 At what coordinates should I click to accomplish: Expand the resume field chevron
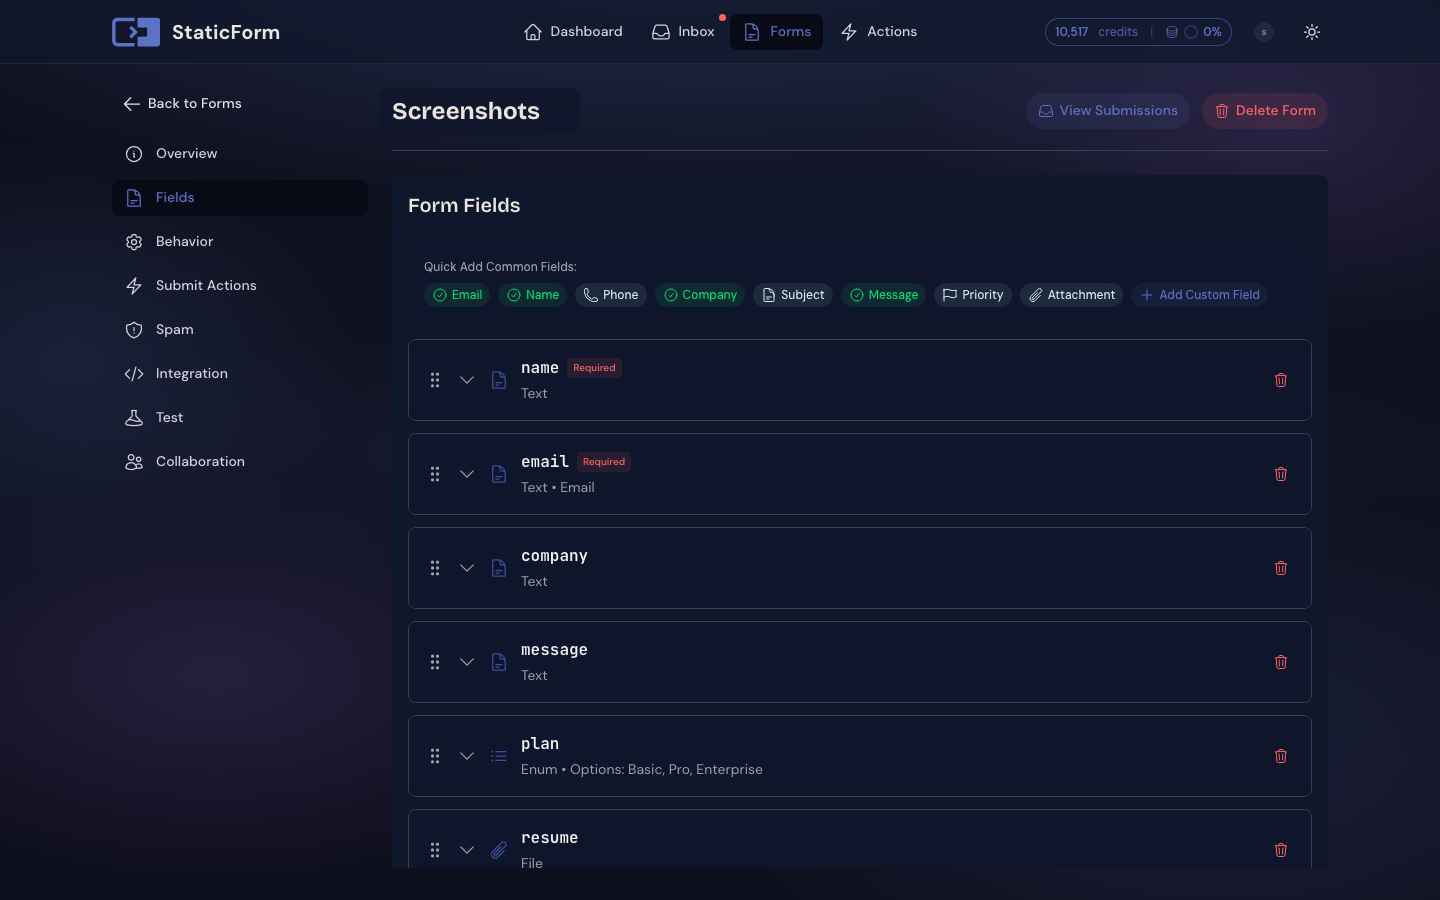467,850
